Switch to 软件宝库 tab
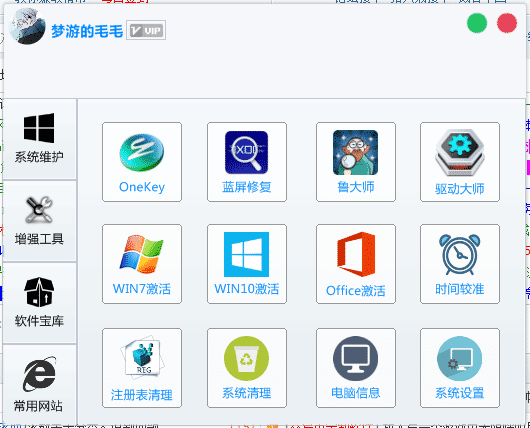The image size is (530, 428). tap(40, 303)
